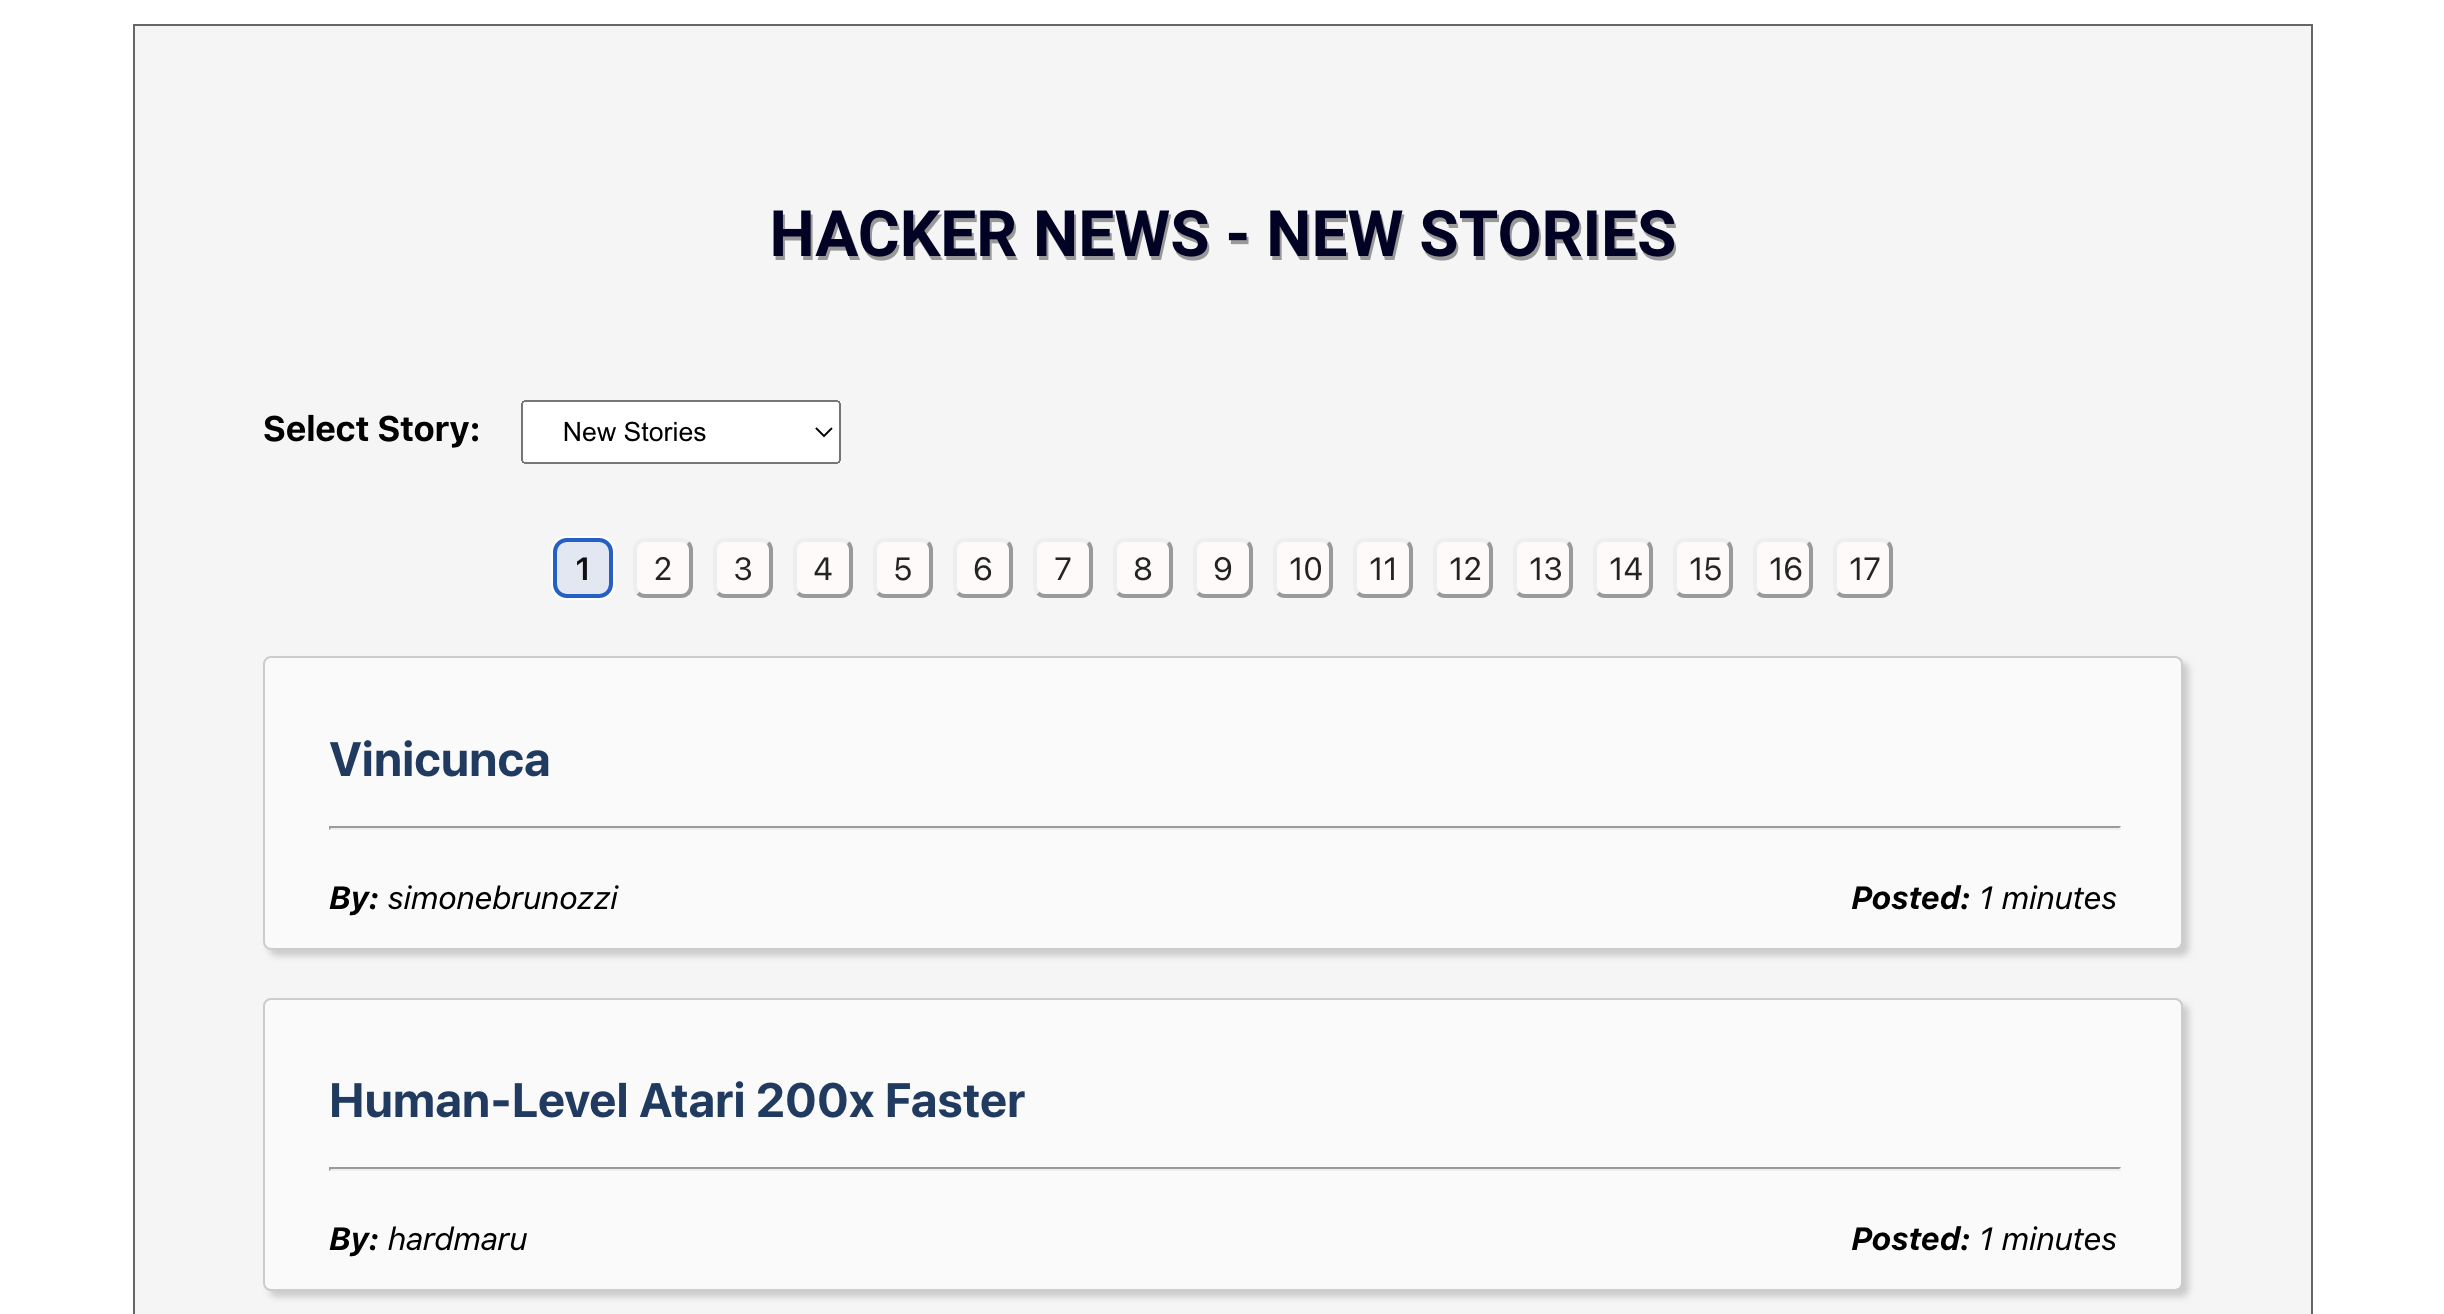Viewport: 2444px width, 1314px height.
Task: Go to page 10
Action: pyautogui.click(x=1304, y=568)
